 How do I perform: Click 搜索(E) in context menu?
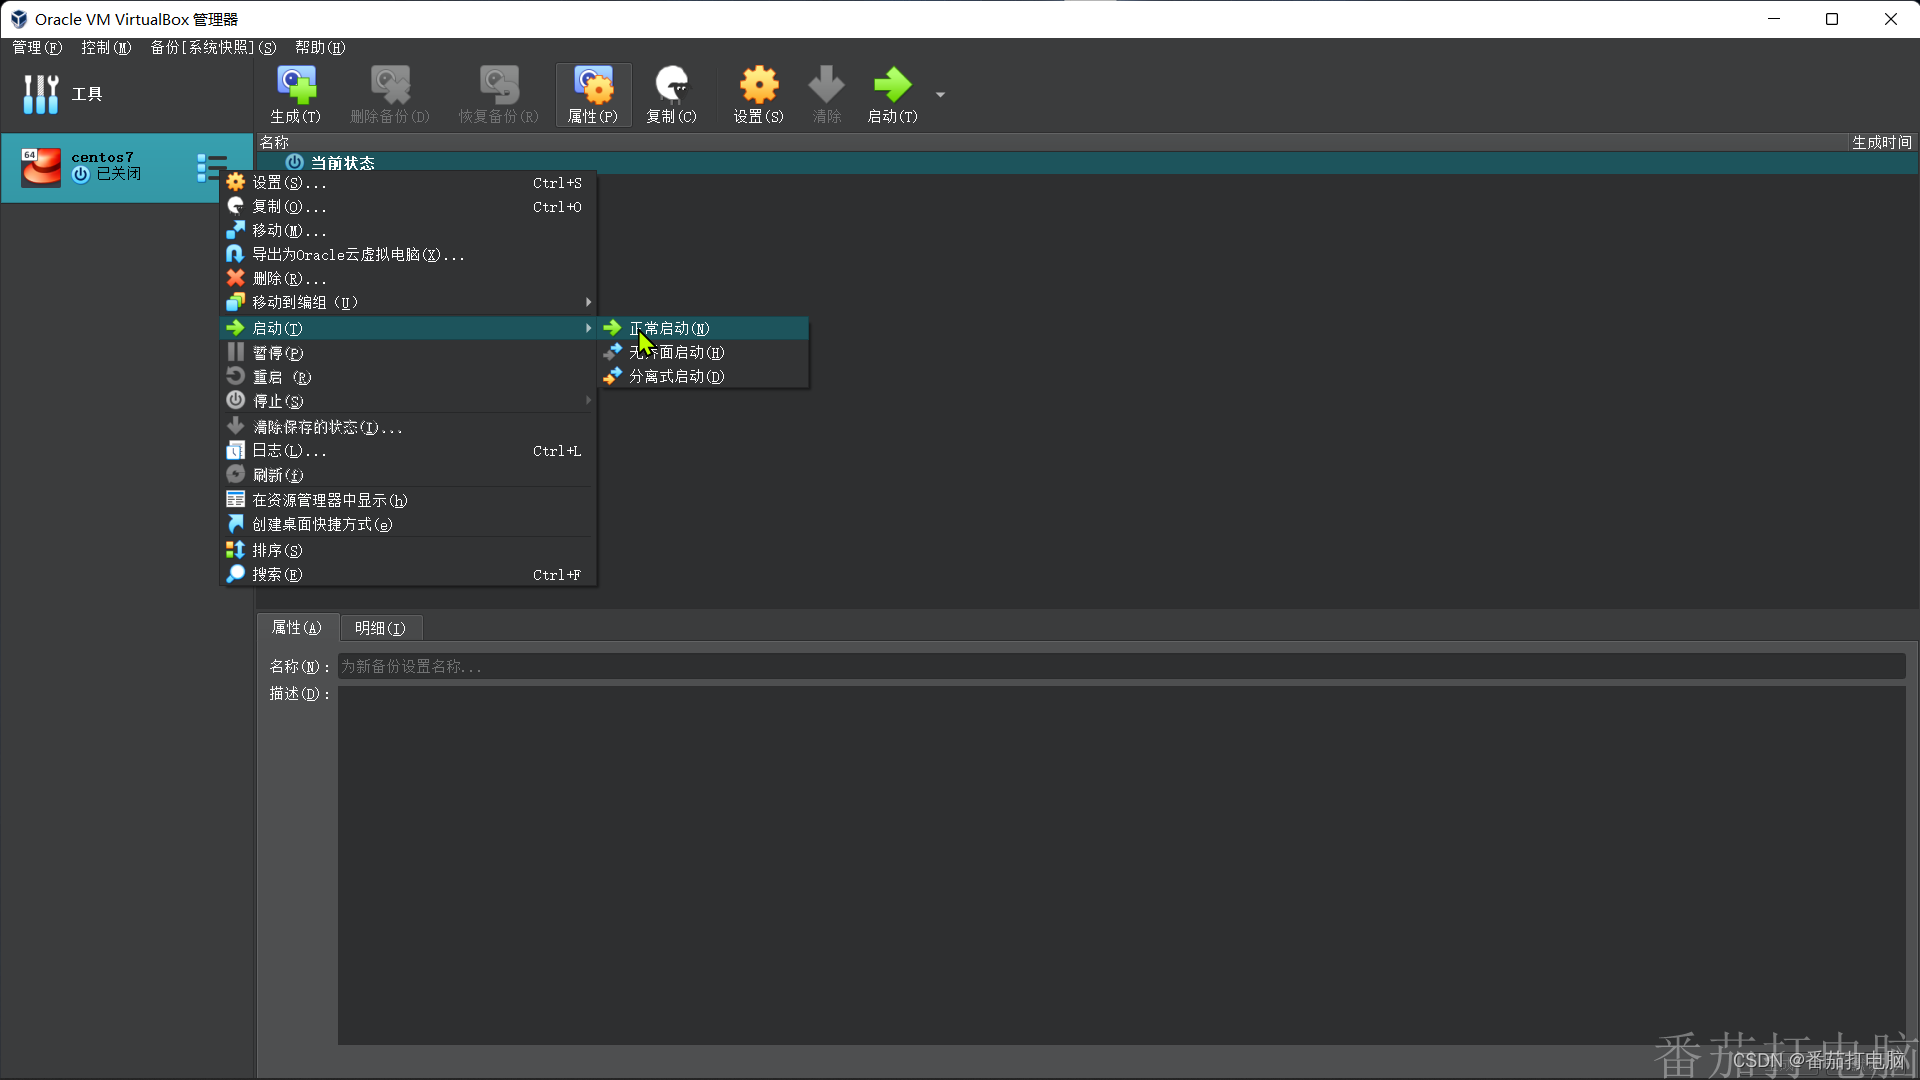[x=408, y=575]
